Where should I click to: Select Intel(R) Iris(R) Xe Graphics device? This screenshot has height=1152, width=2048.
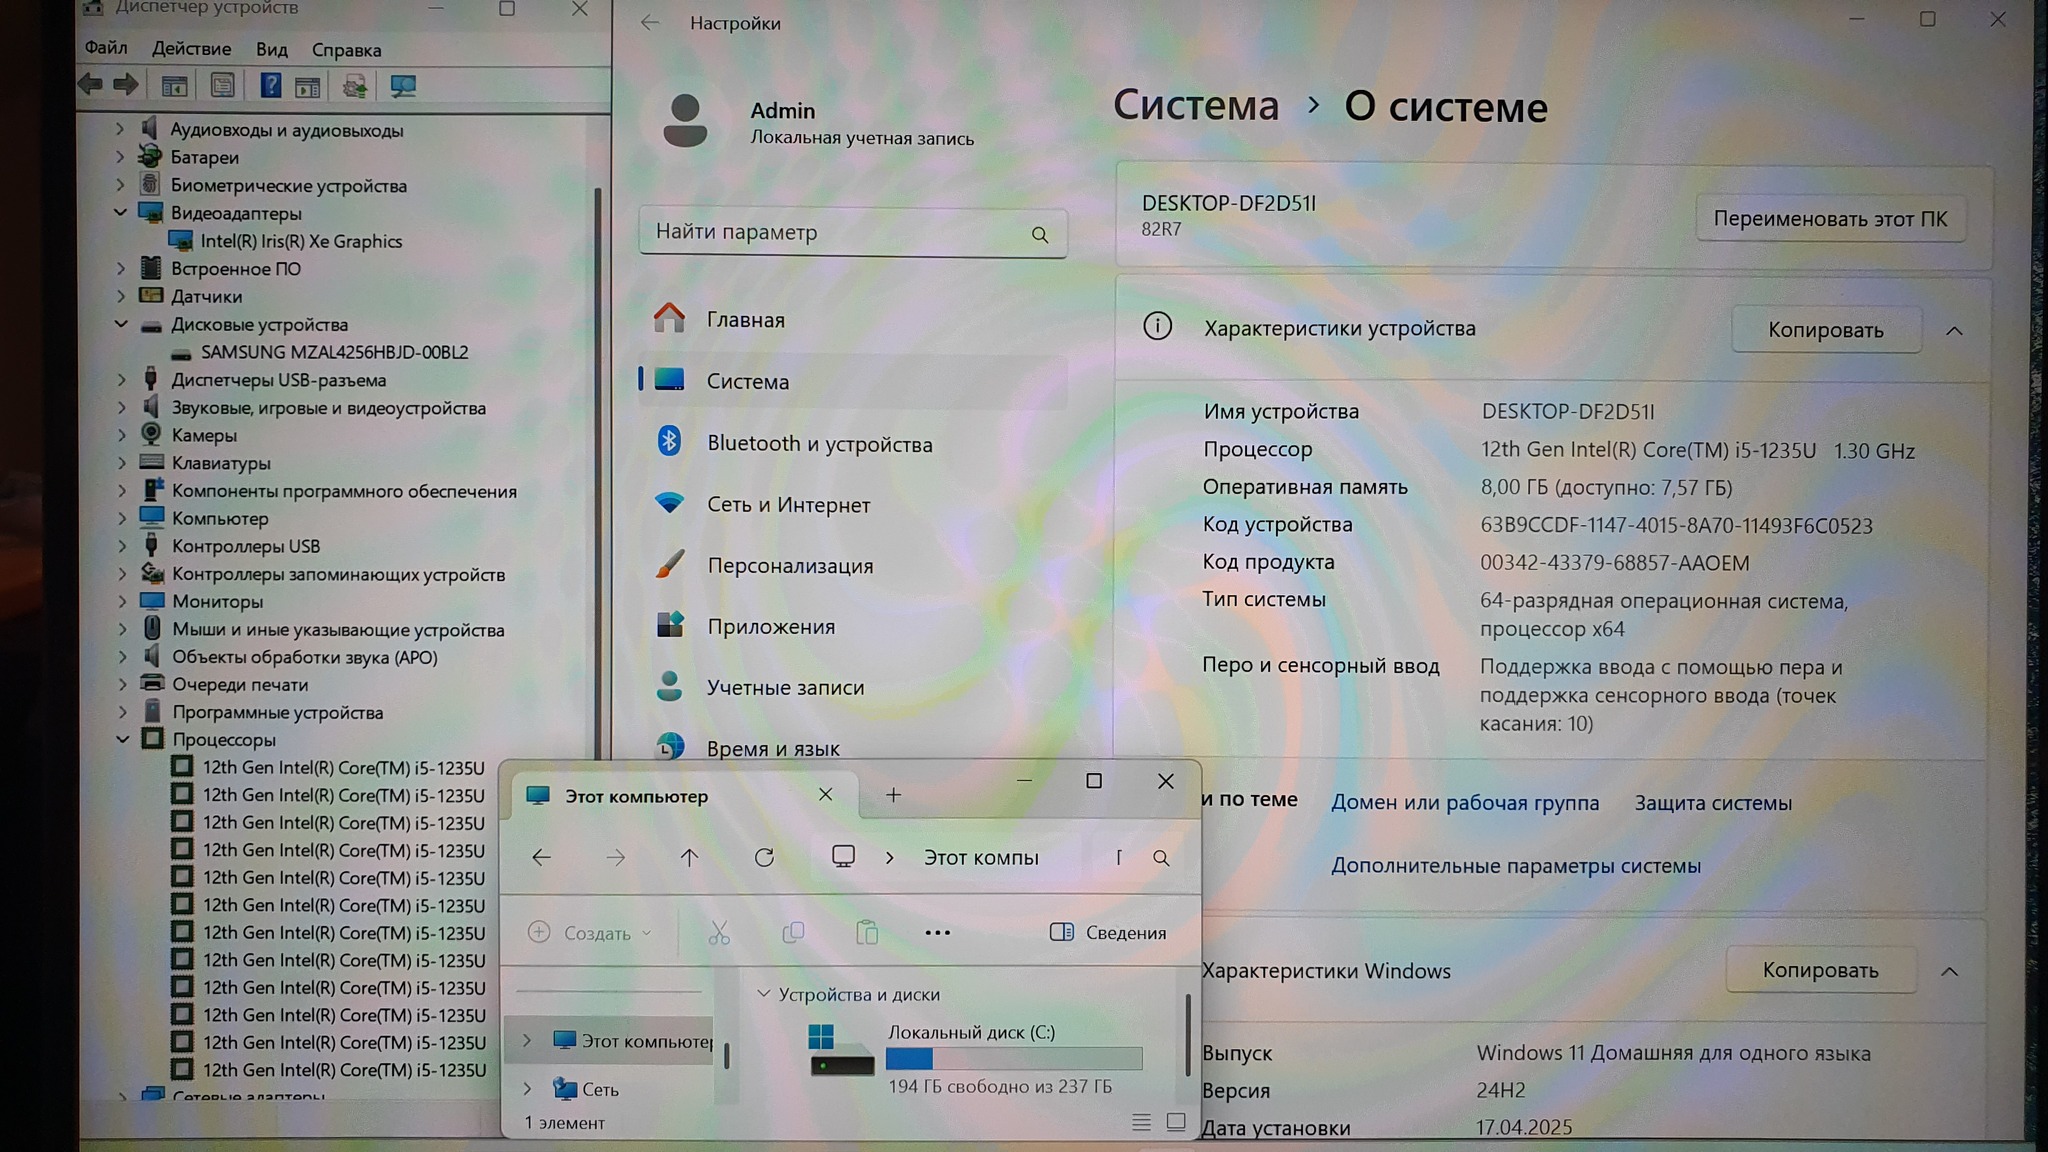[x=301, y=241]
